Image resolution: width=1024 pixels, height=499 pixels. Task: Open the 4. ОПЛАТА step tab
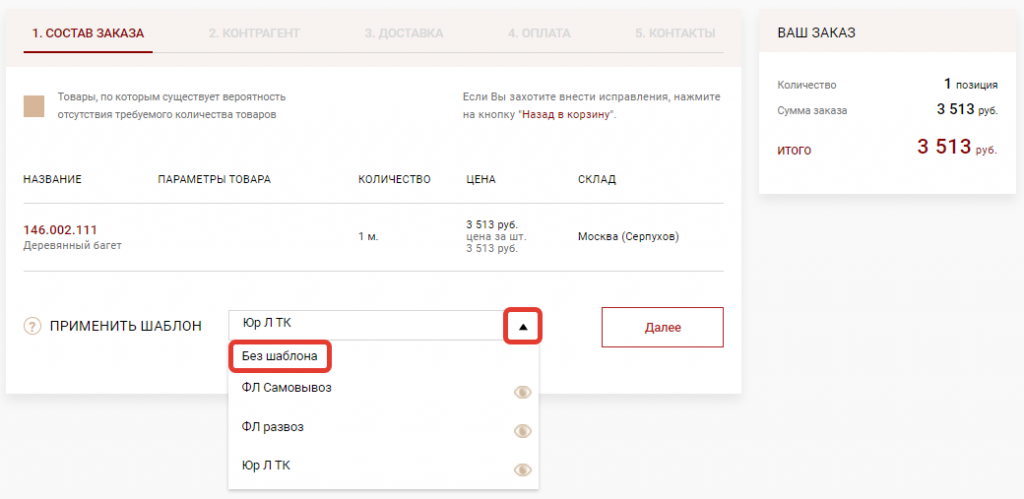[x=539, y=33]
